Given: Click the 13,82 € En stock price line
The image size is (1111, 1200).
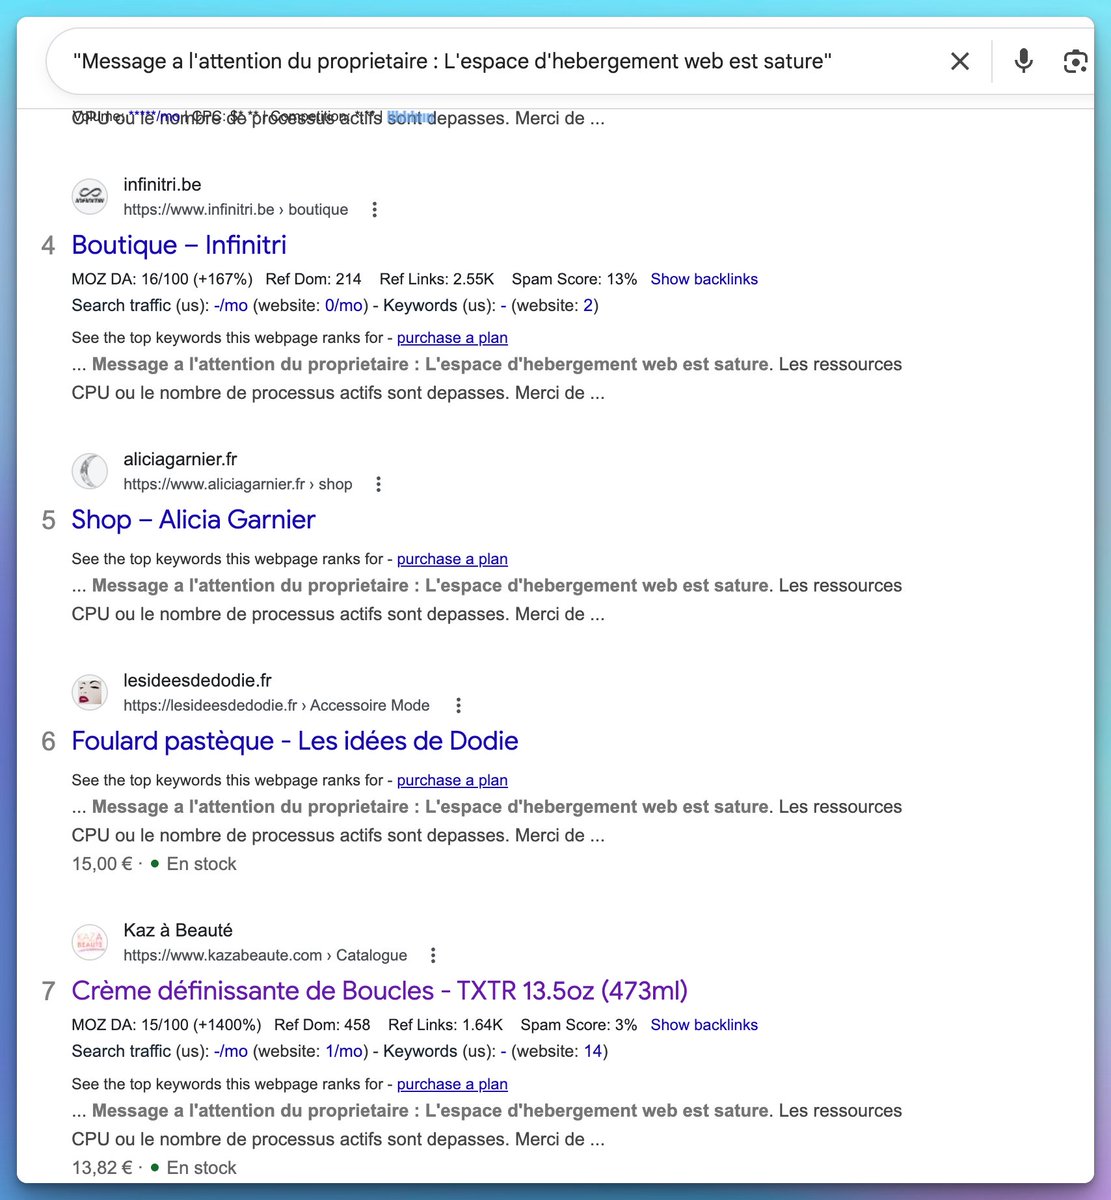Looking at the screenshot, I should tap(154, 1168).
